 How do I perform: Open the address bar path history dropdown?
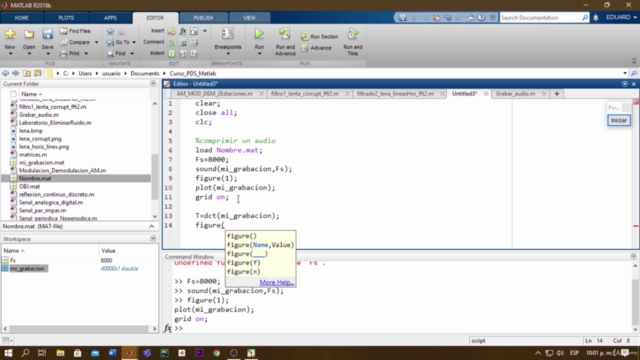click(625, 73)
